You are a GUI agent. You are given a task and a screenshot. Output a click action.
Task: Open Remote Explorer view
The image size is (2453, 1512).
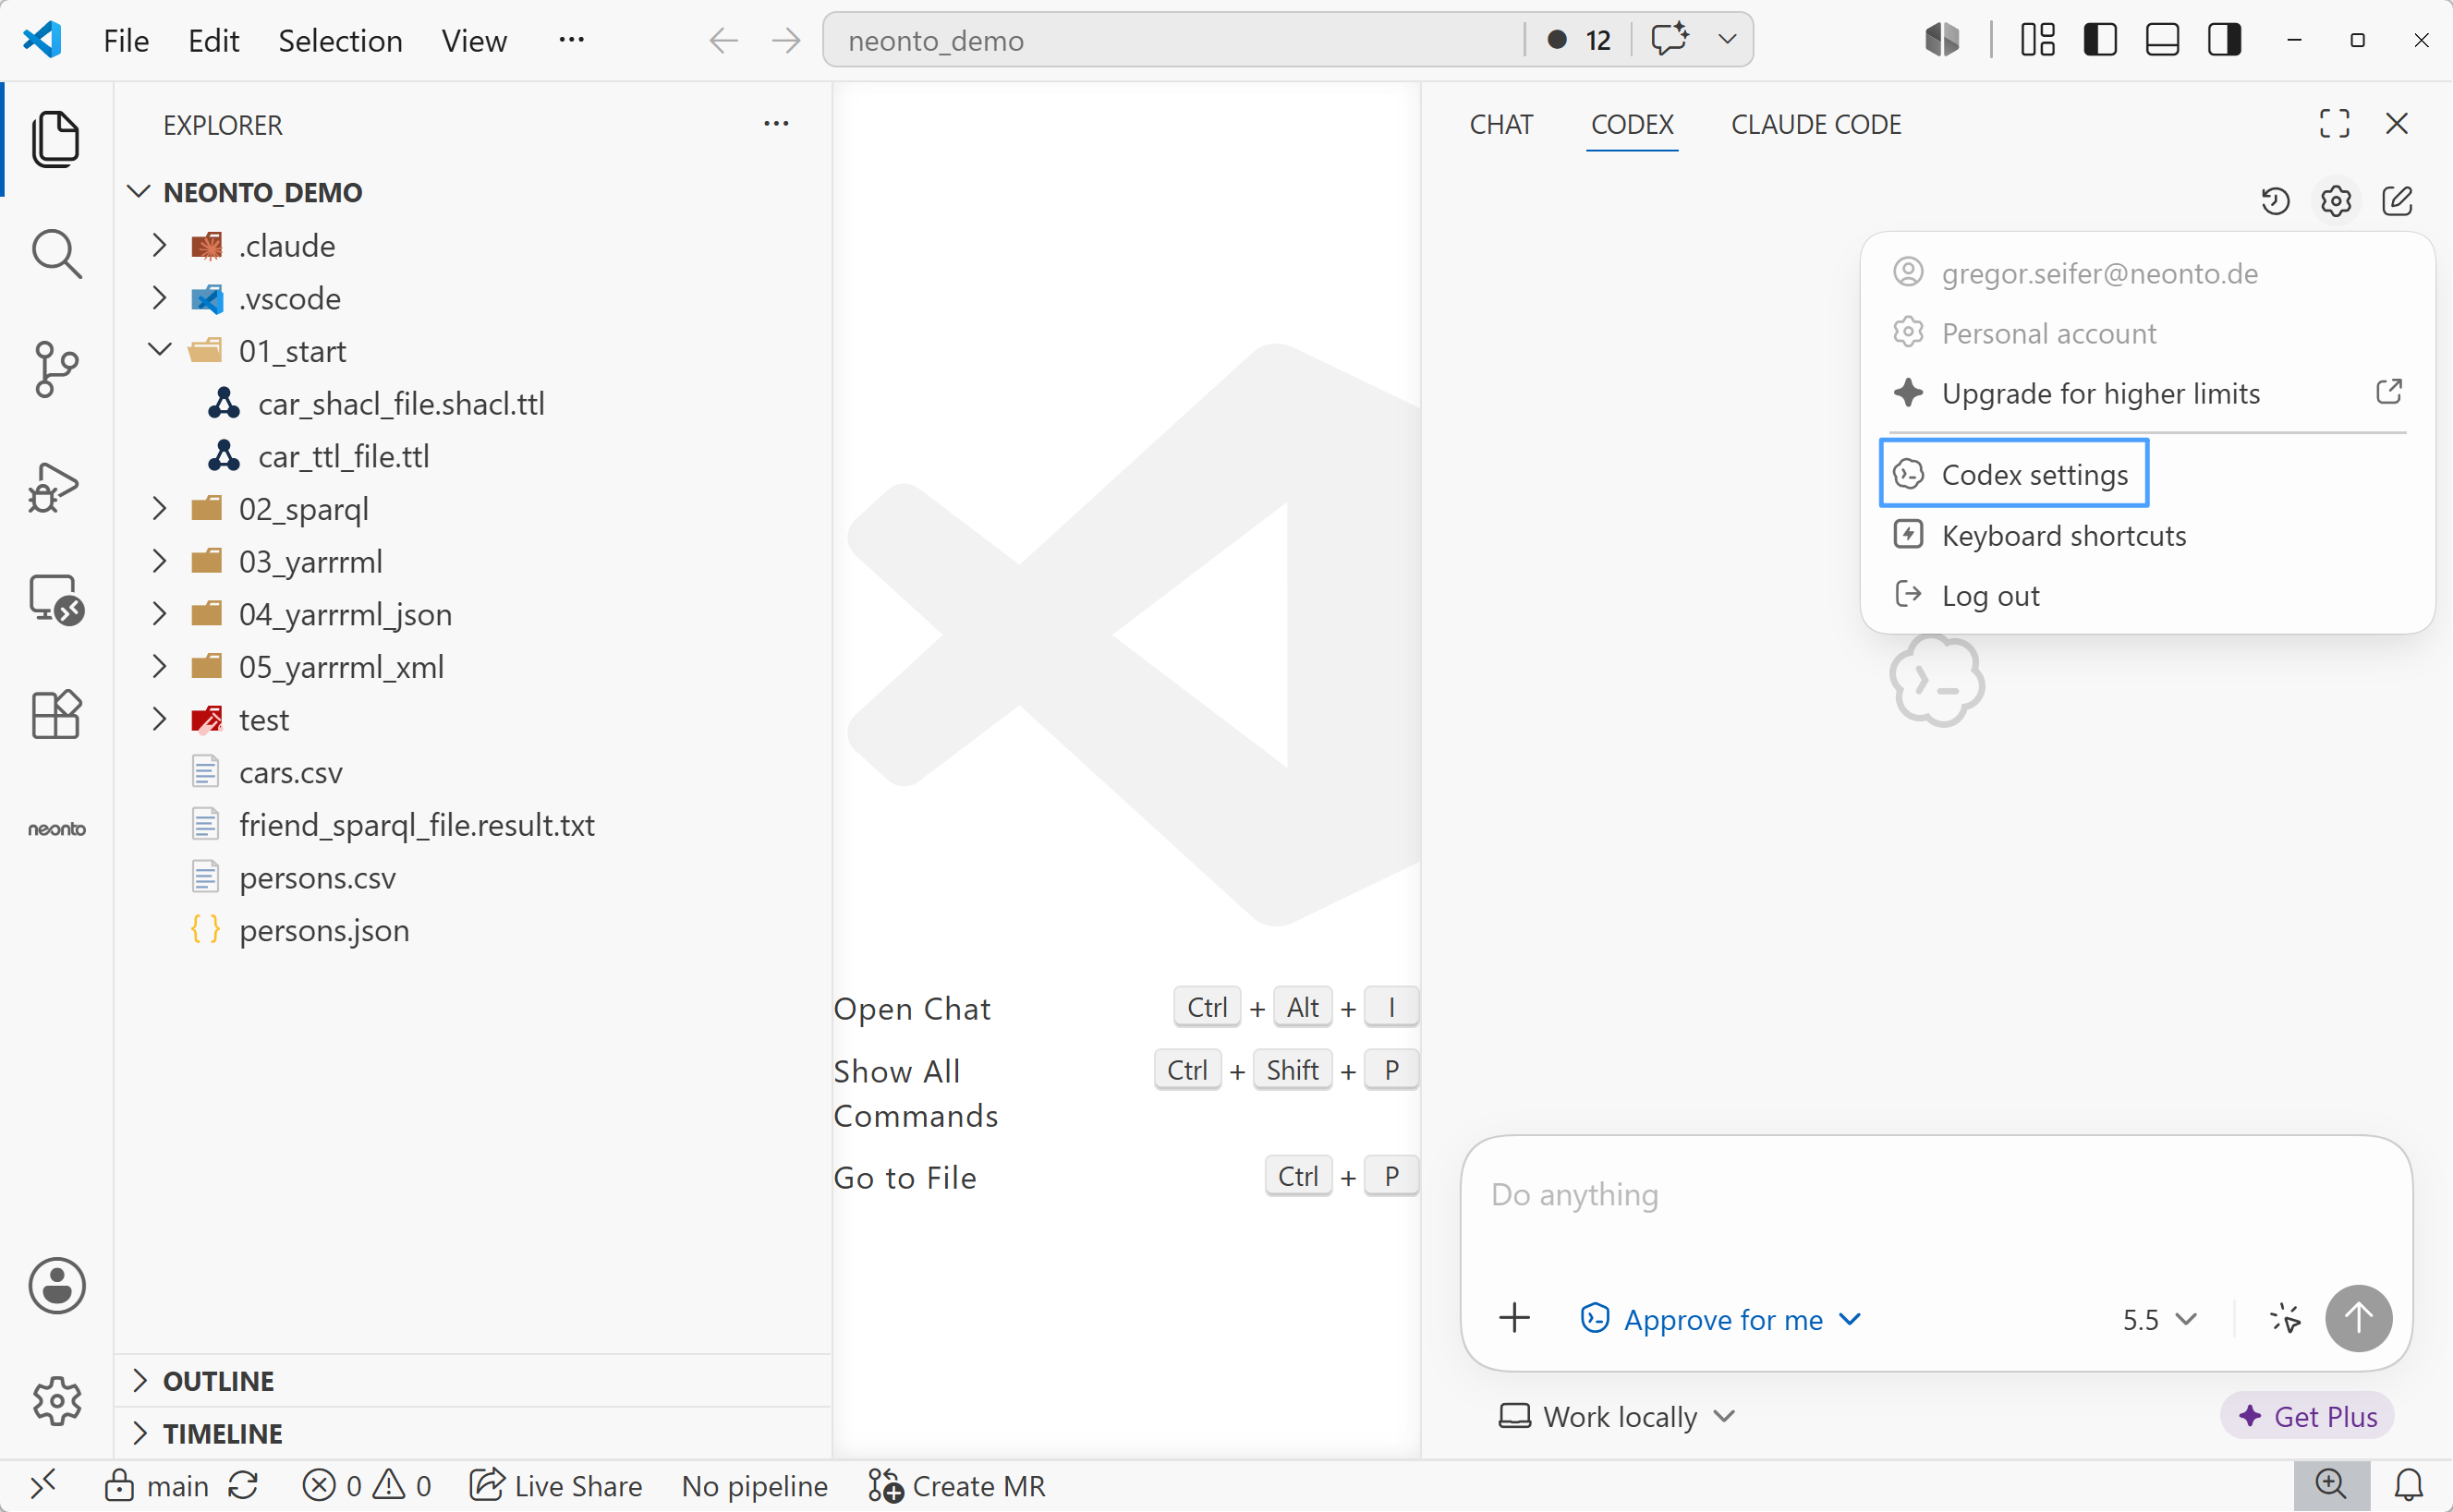pyautogui.click(x=56, y=600)
